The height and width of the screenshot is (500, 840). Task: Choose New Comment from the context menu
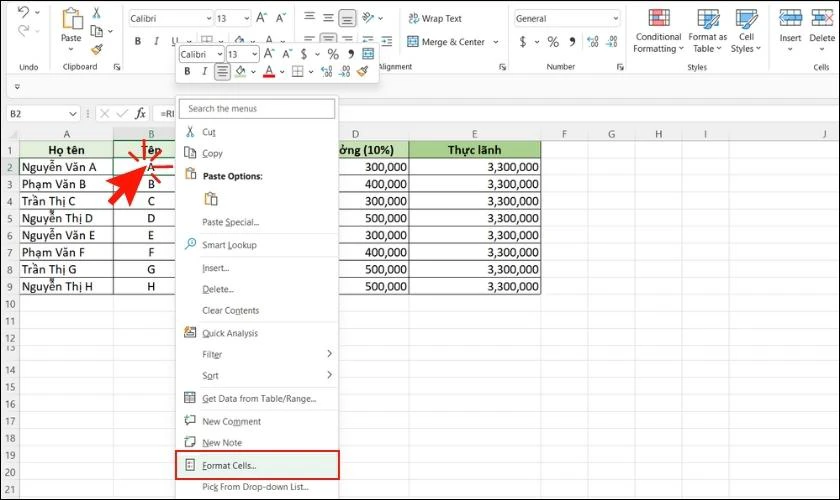click(258, 421)
